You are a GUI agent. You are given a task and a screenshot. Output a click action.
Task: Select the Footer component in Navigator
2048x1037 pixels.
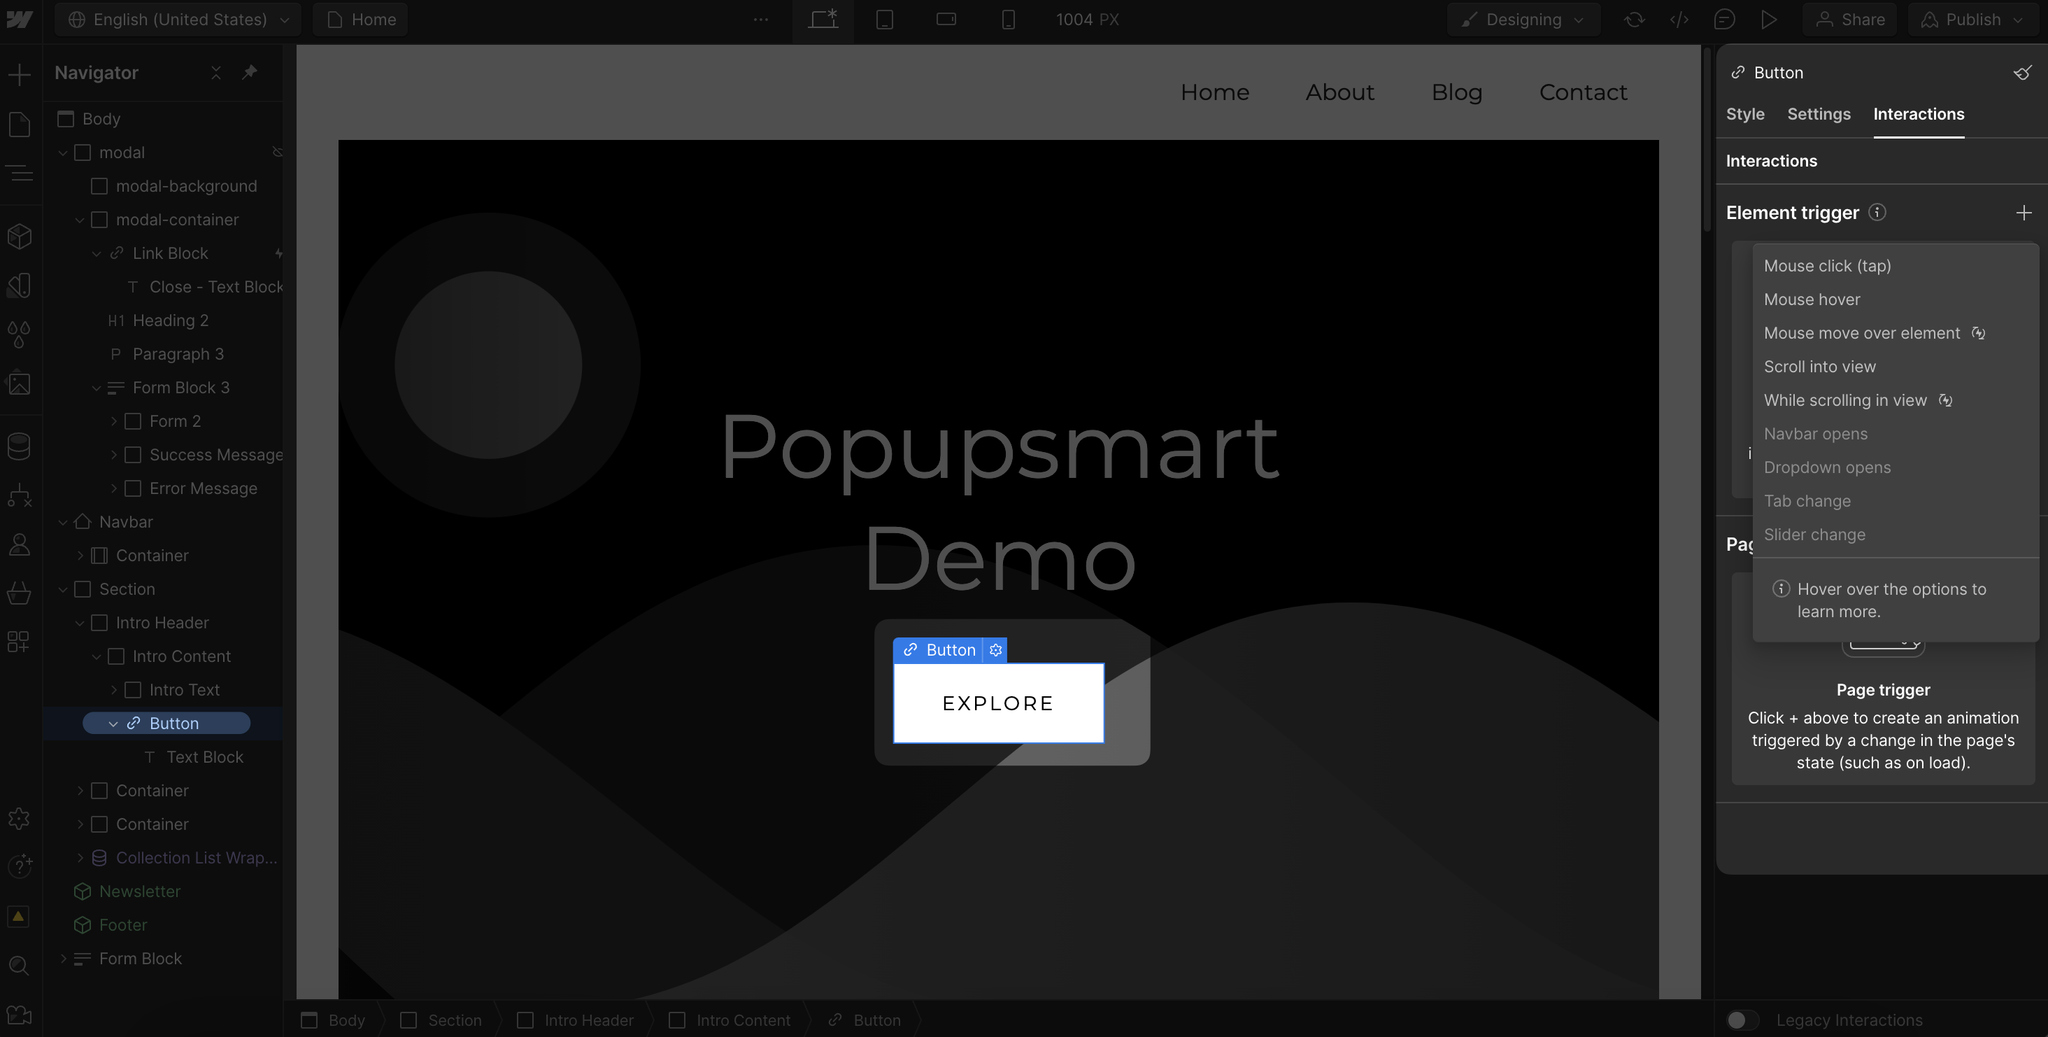(x=123, y=925)
